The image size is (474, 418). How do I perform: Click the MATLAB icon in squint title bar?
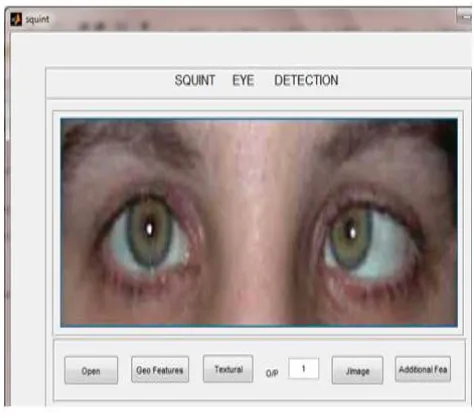(x=16, y=19)
